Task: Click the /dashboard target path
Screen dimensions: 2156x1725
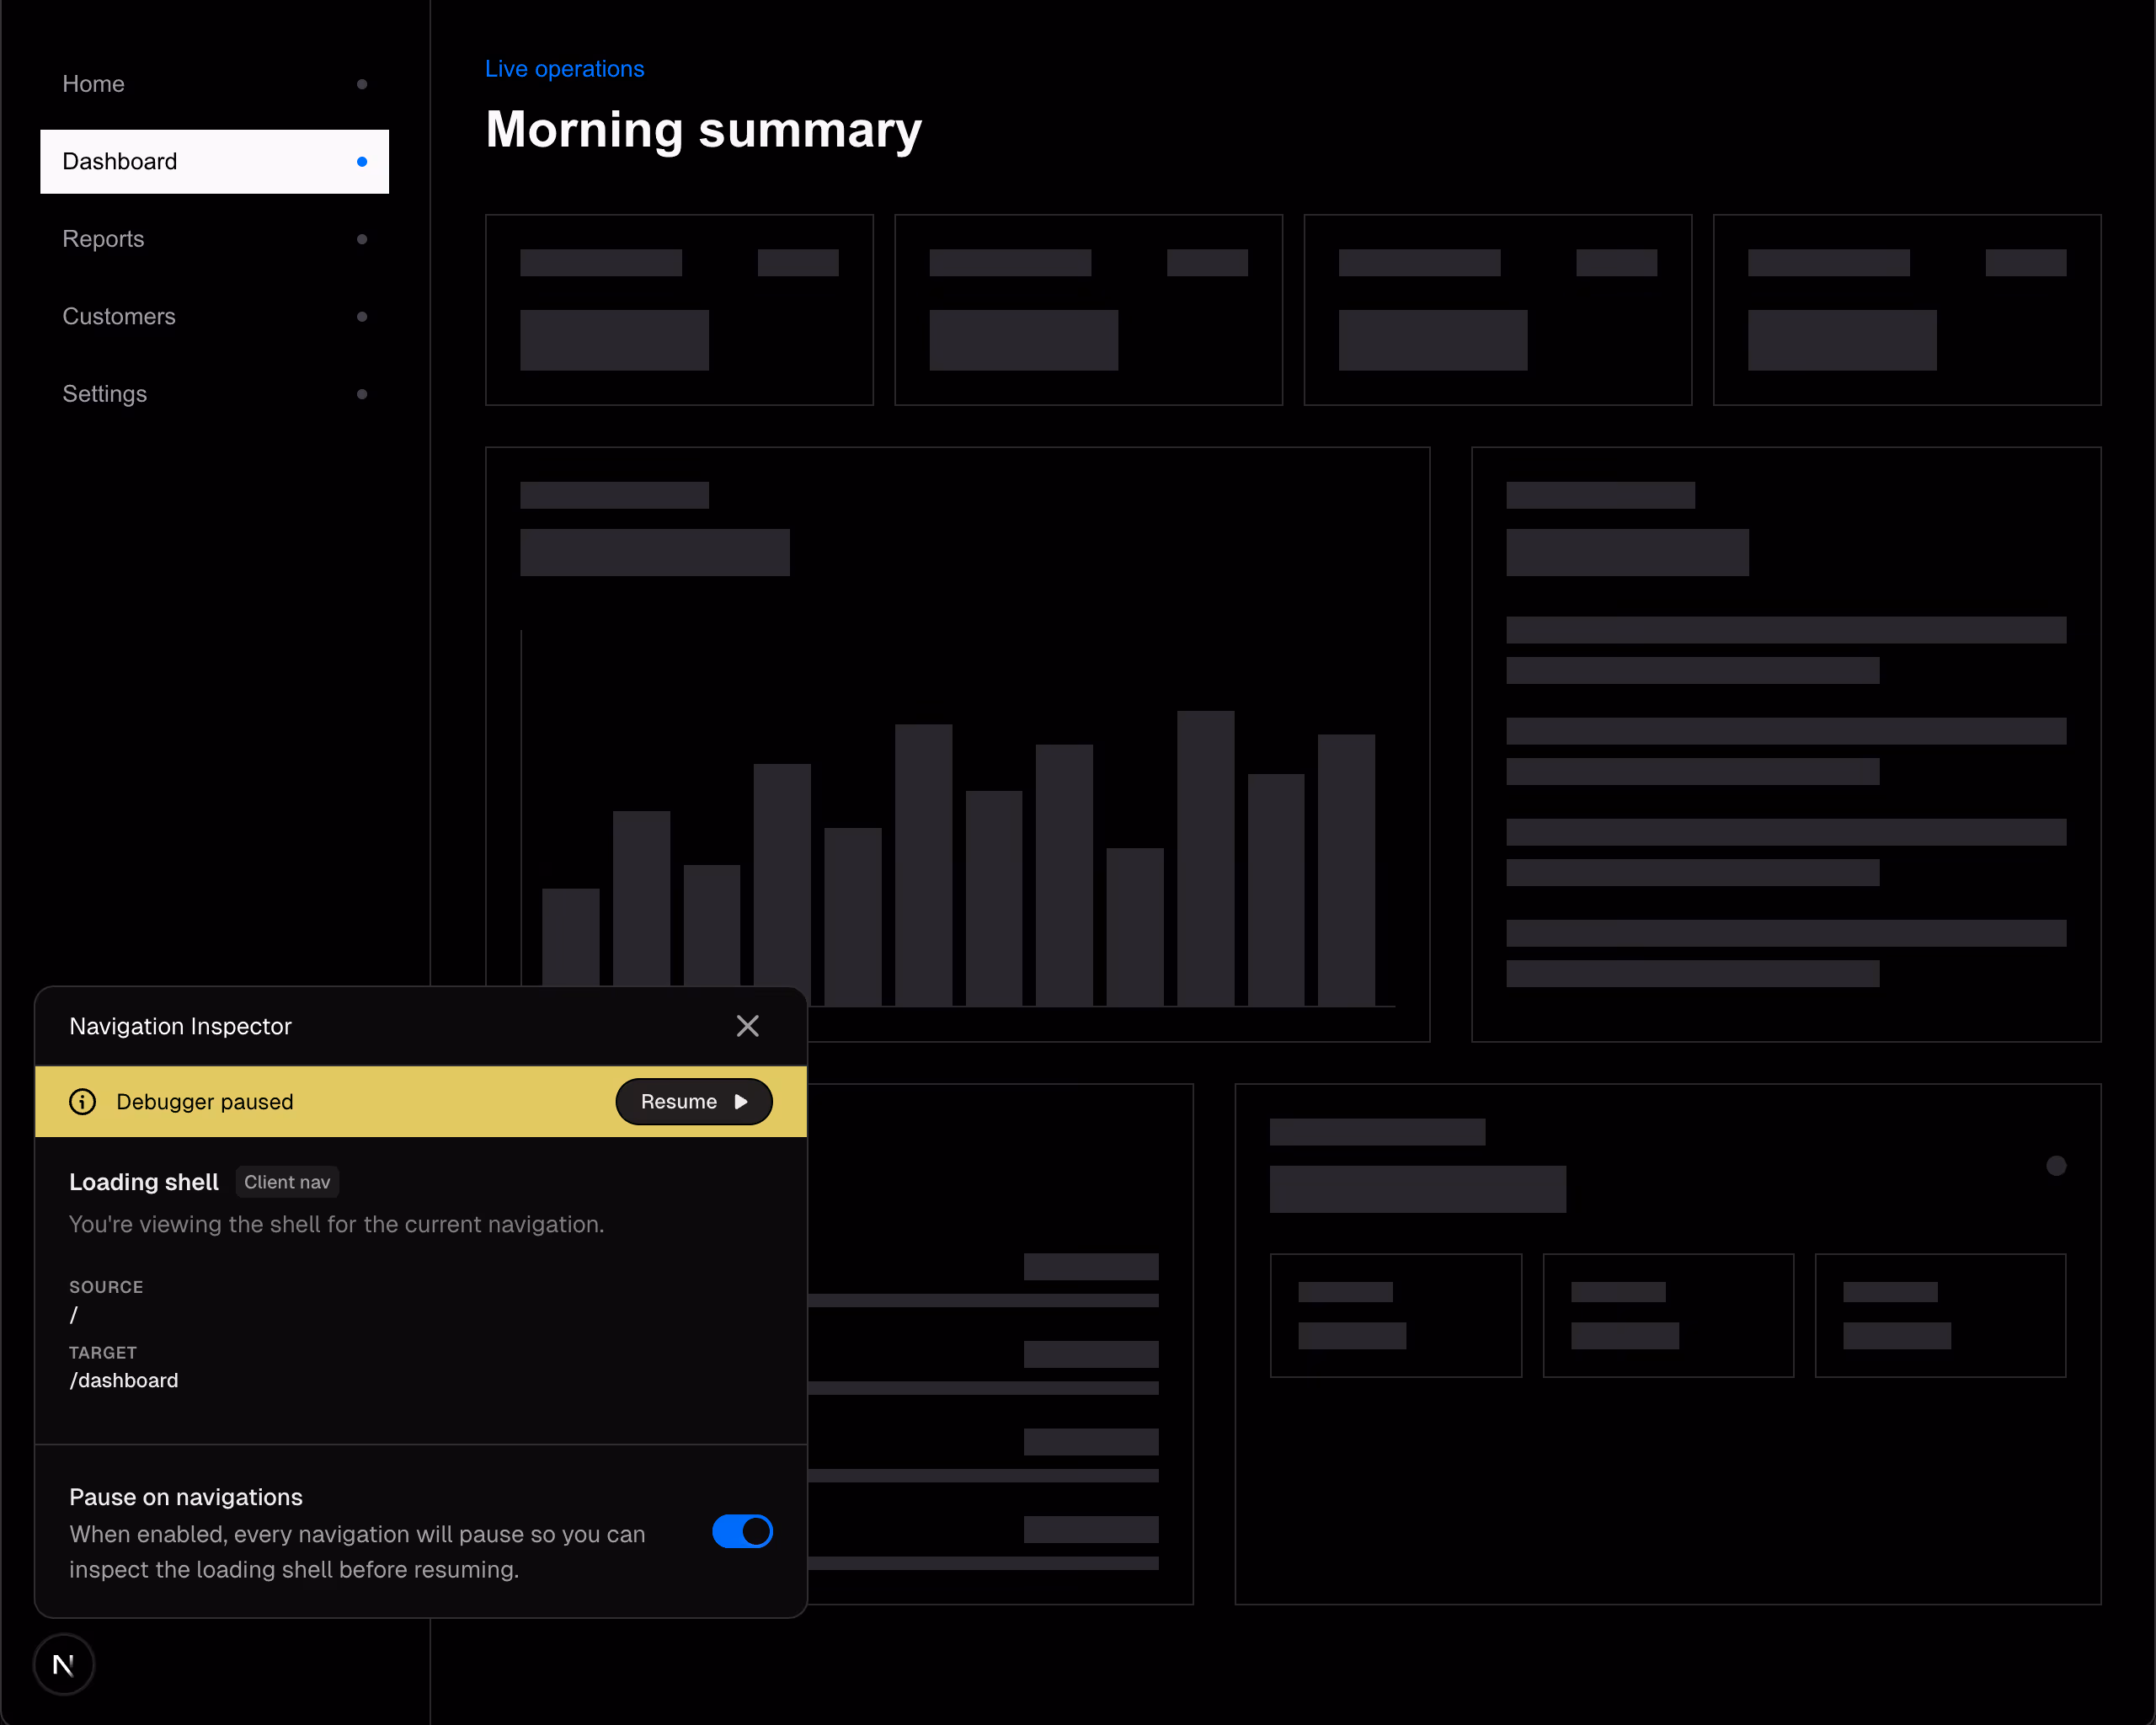Action: click(x=124, y=1380)
